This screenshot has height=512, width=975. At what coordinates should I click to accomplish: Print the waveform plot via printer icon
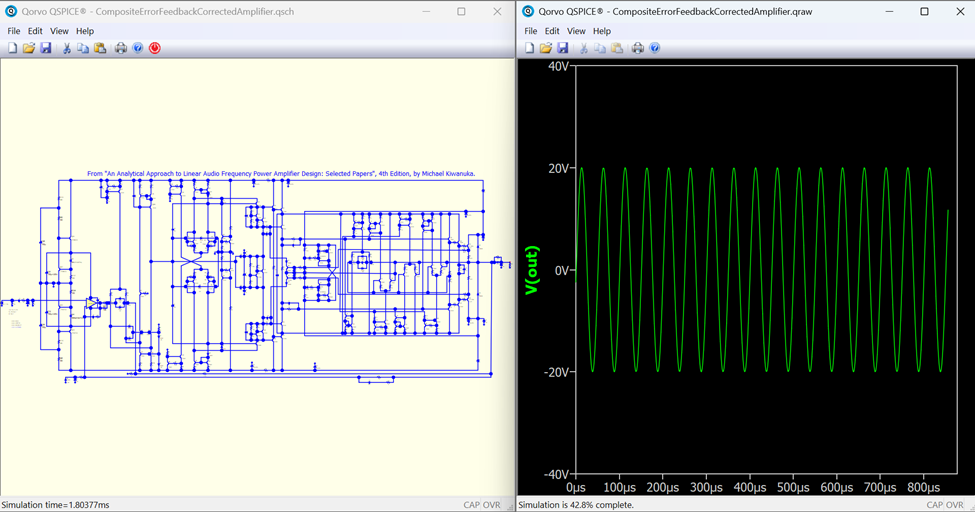(x=638, y=48)
